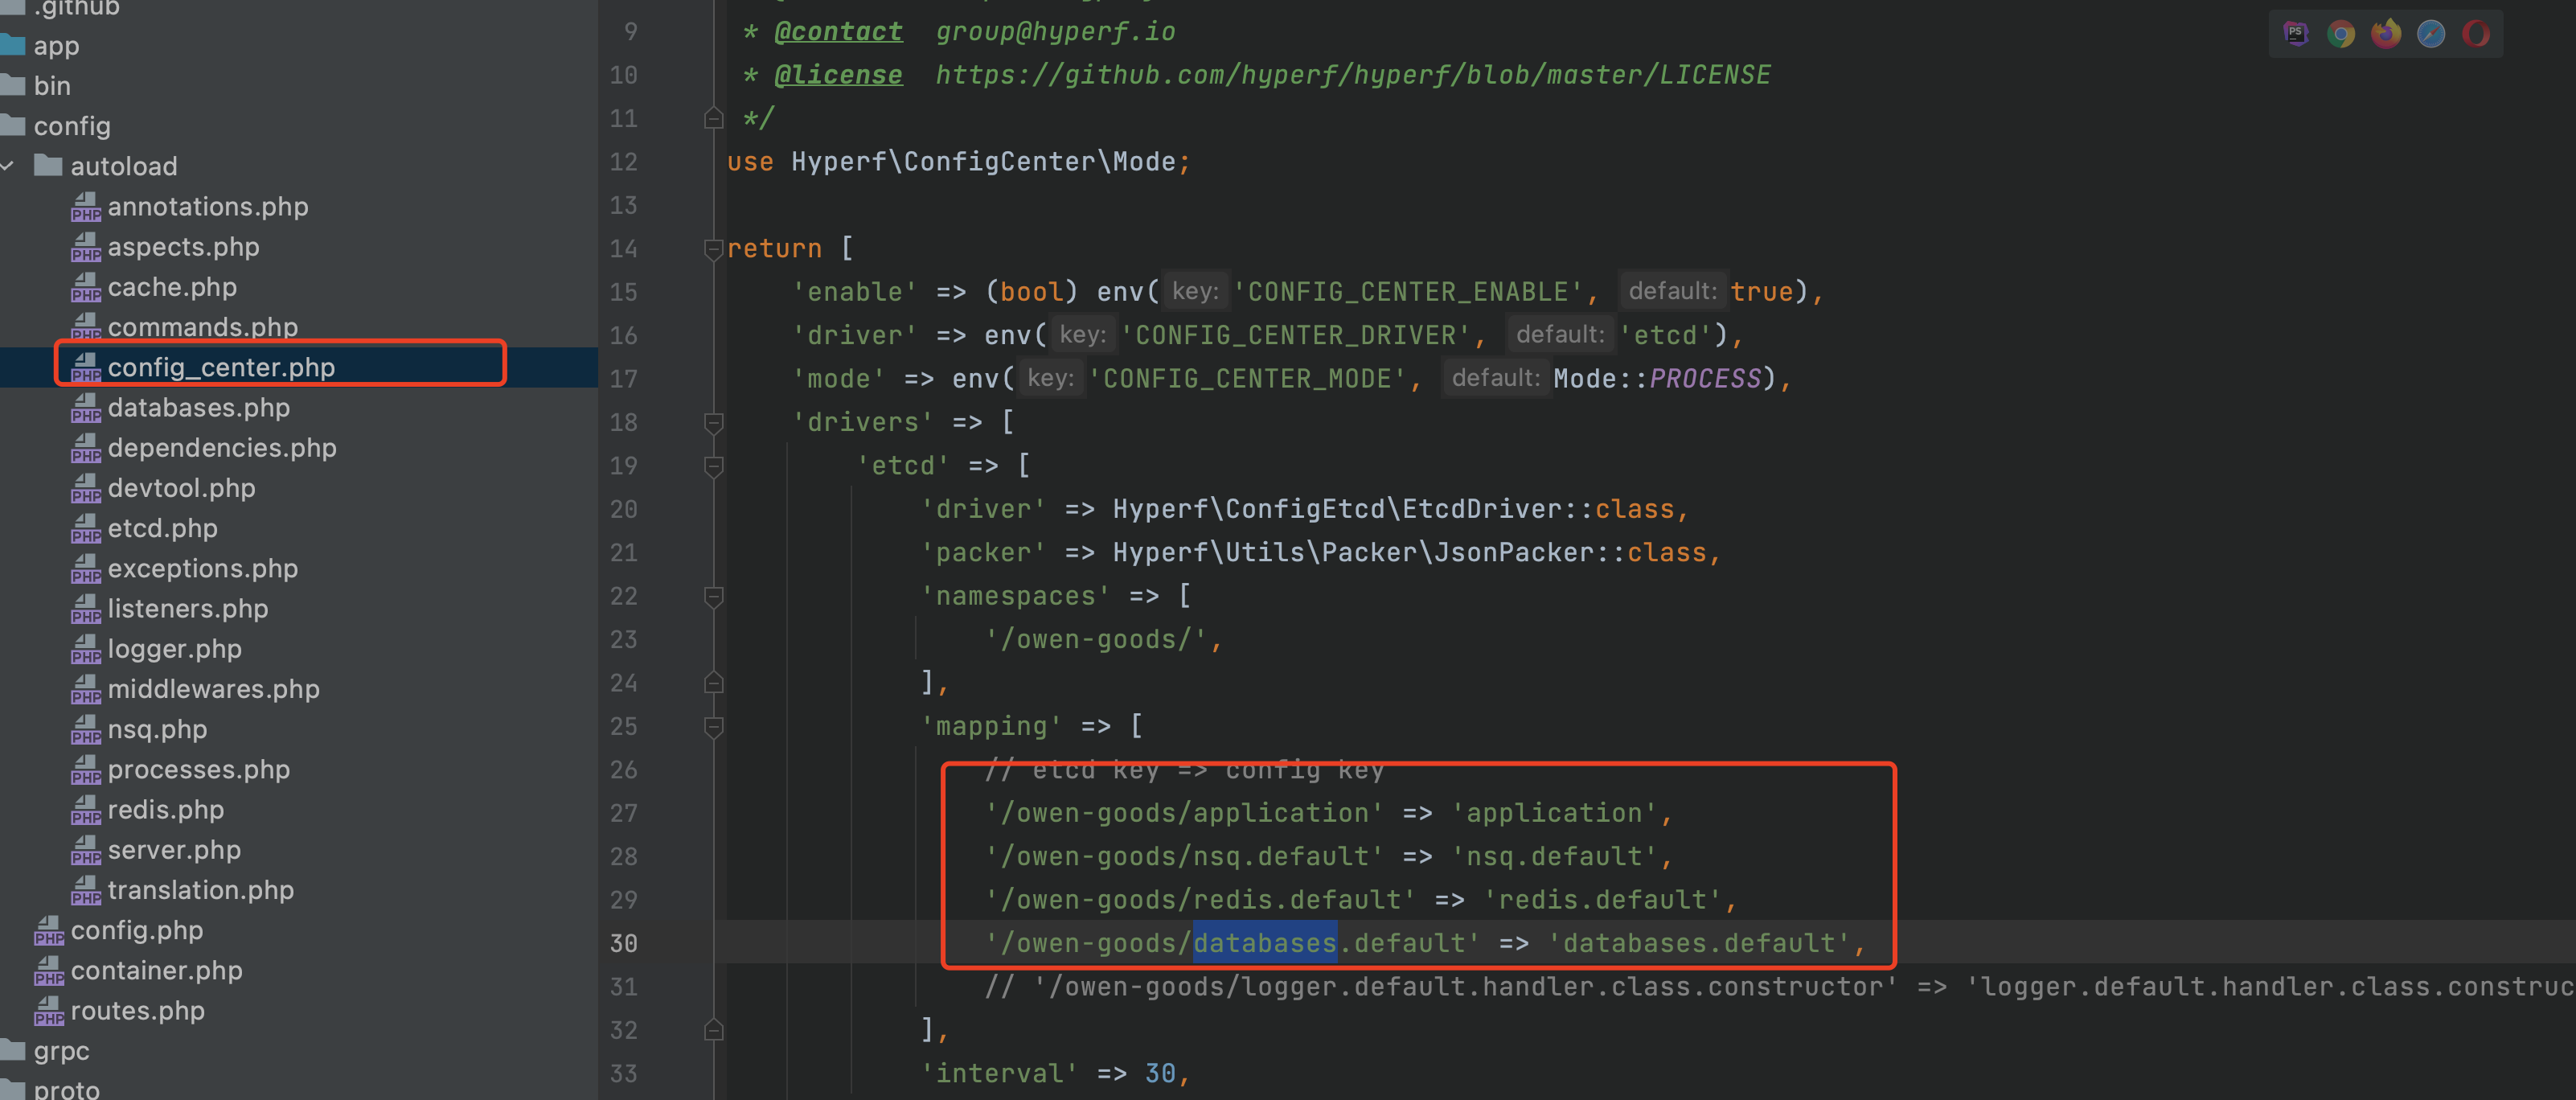
Task: Click the PHP file icon next to etcd.php
Action: click(86, 529)
